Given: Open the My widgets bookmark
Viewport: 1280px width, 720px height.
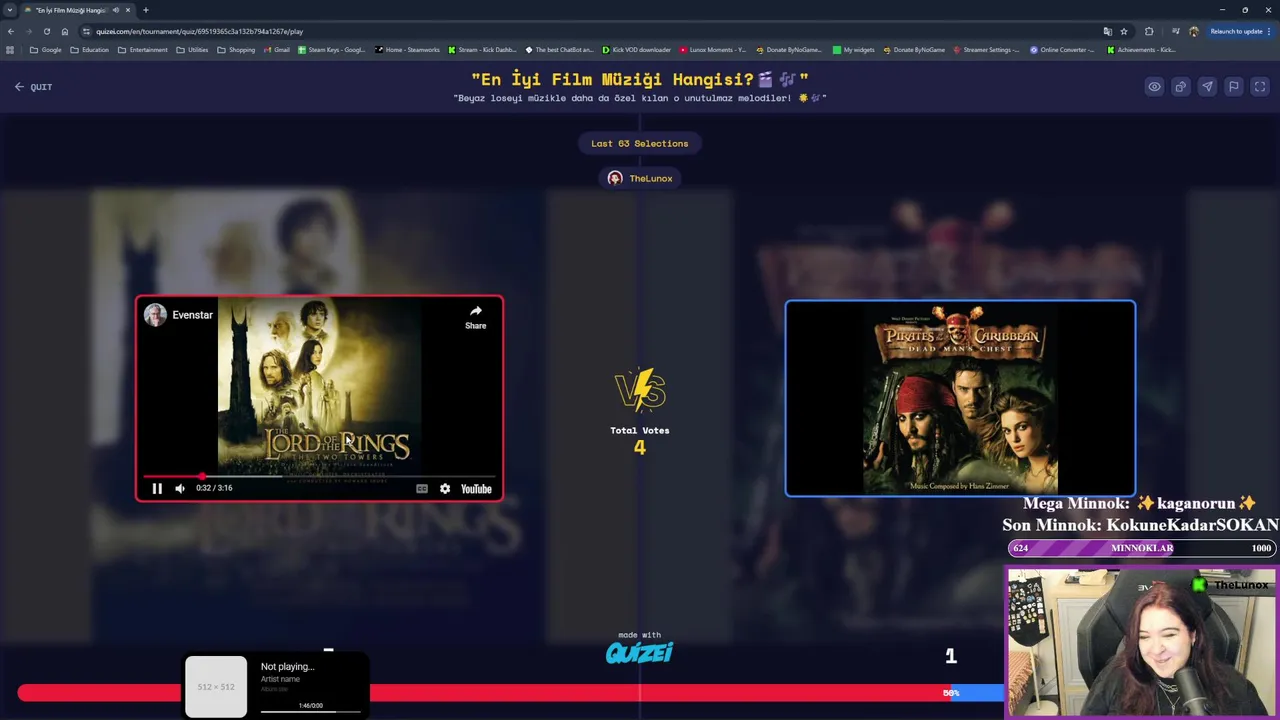Looking at the screenshot, I should 855,50.
